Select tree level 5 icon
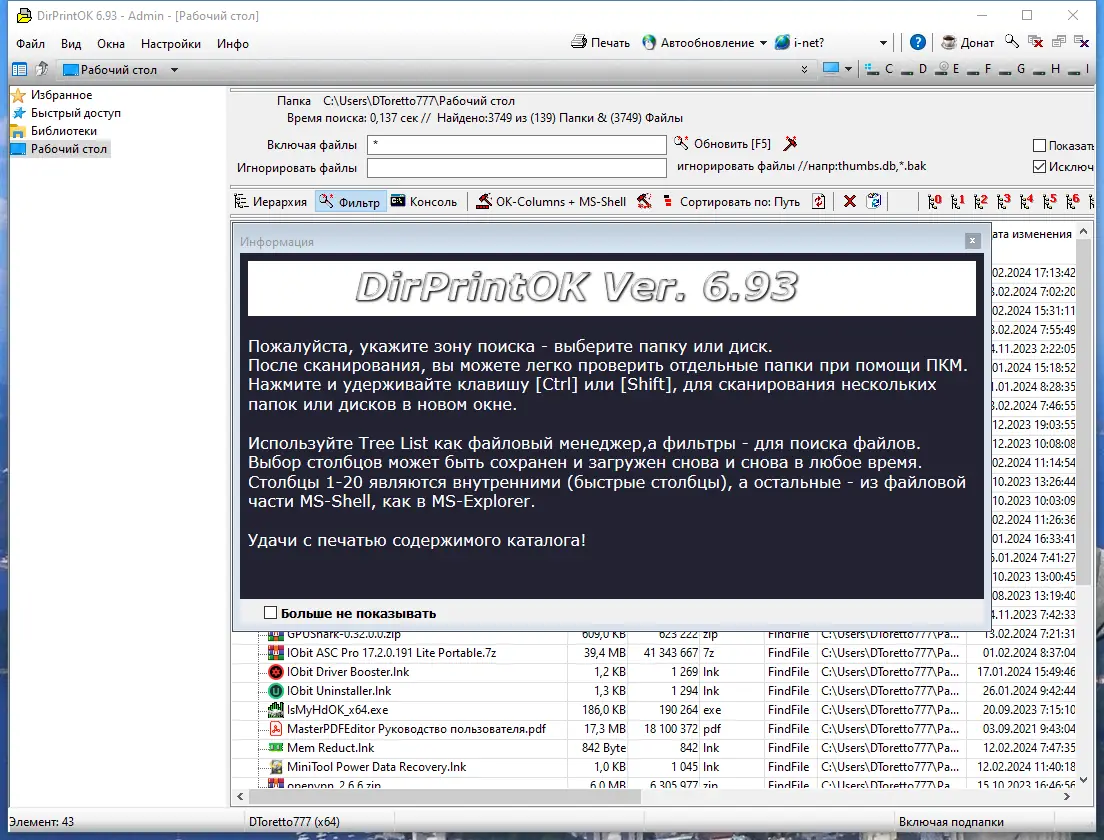Image resolution: width=1104 pixels, height=840 pixels. pyautogui.click(x=1050, y=201)
